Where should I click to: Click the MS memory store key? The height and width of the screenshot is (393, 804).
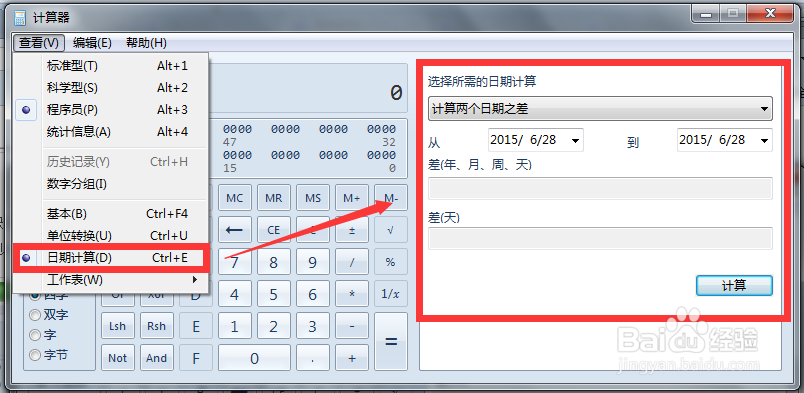coord(313,198)
